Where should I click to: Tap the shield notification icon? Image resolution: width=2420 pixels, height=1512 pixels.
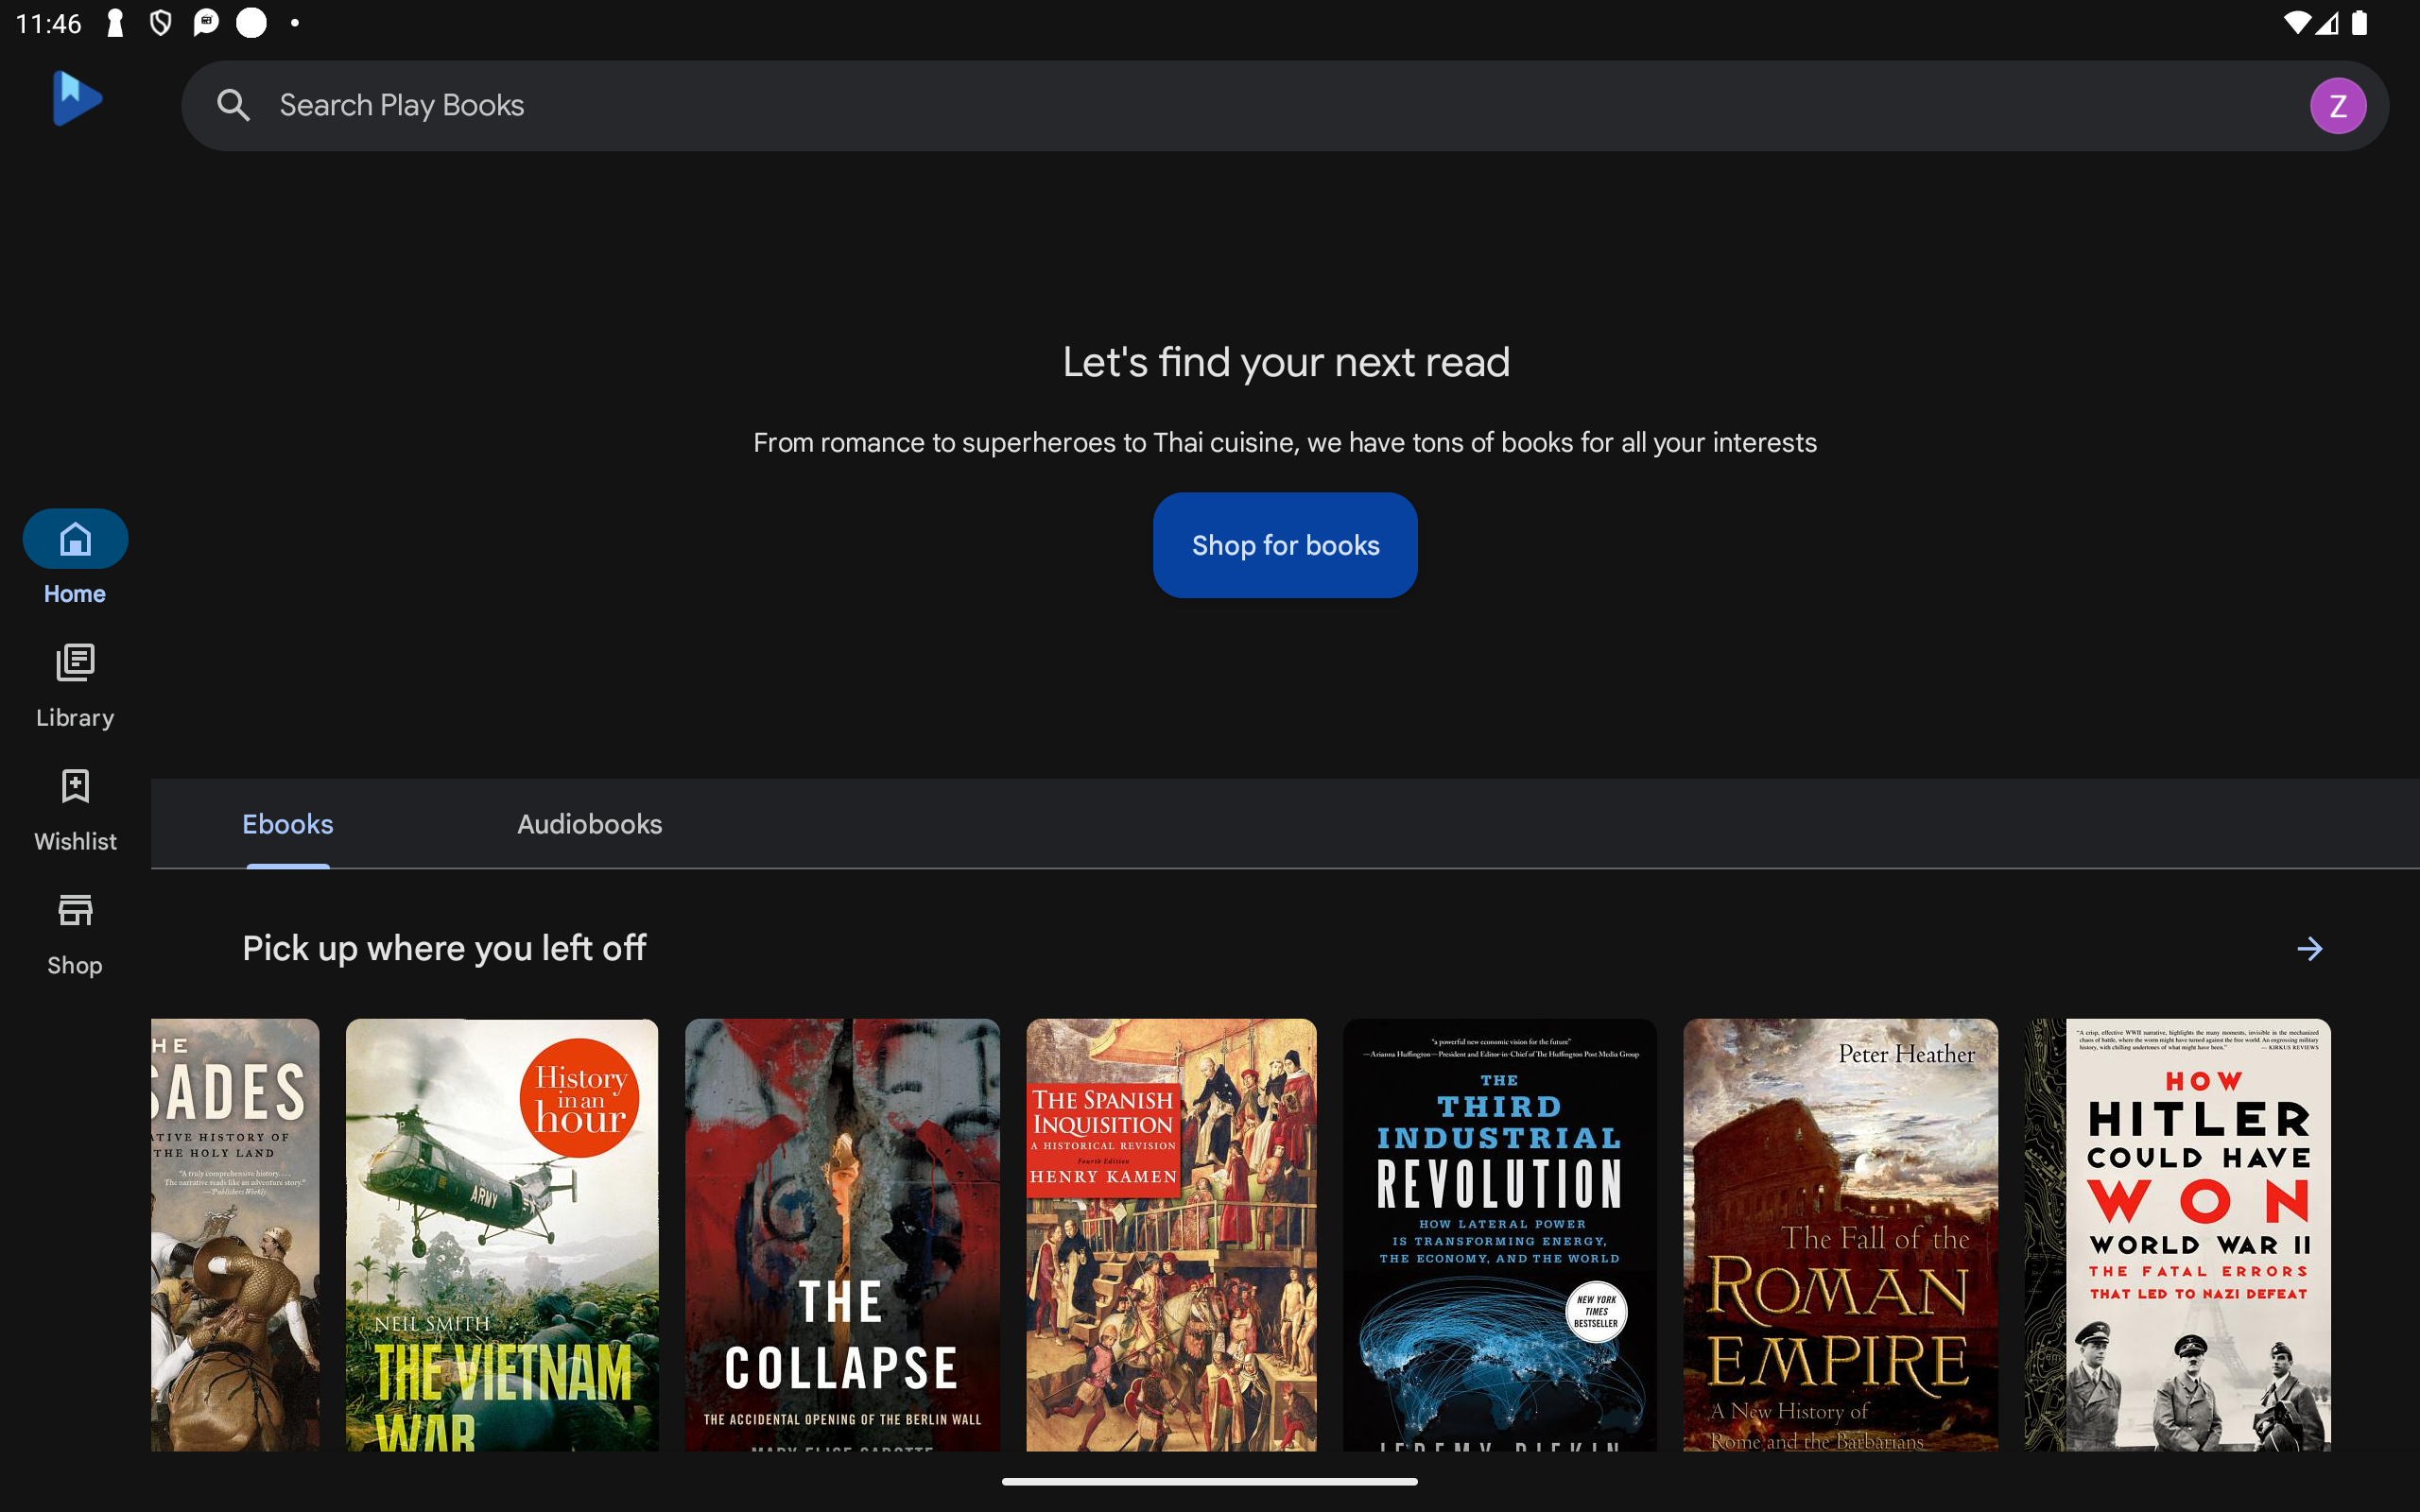click(160, 23)
